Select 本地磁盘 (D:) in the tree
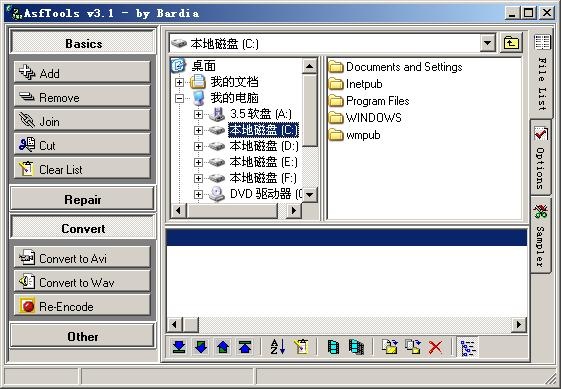Image resolution: width=561 pixels, height=389 pixels. click(264, 146)
